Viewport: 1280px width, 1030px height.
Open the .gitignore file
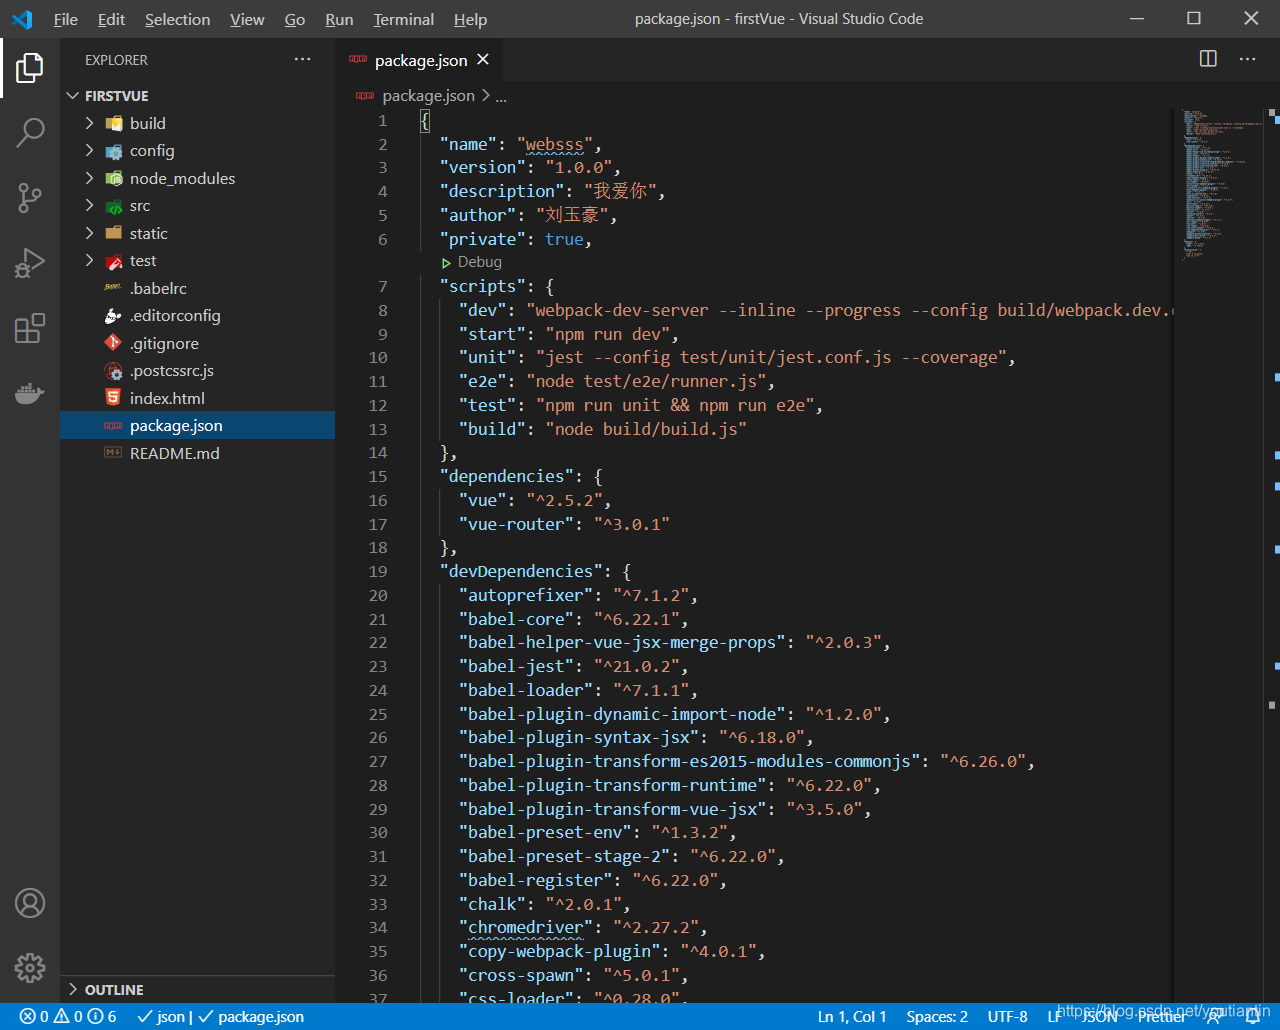pyautogui.click(x=197, y=343)
